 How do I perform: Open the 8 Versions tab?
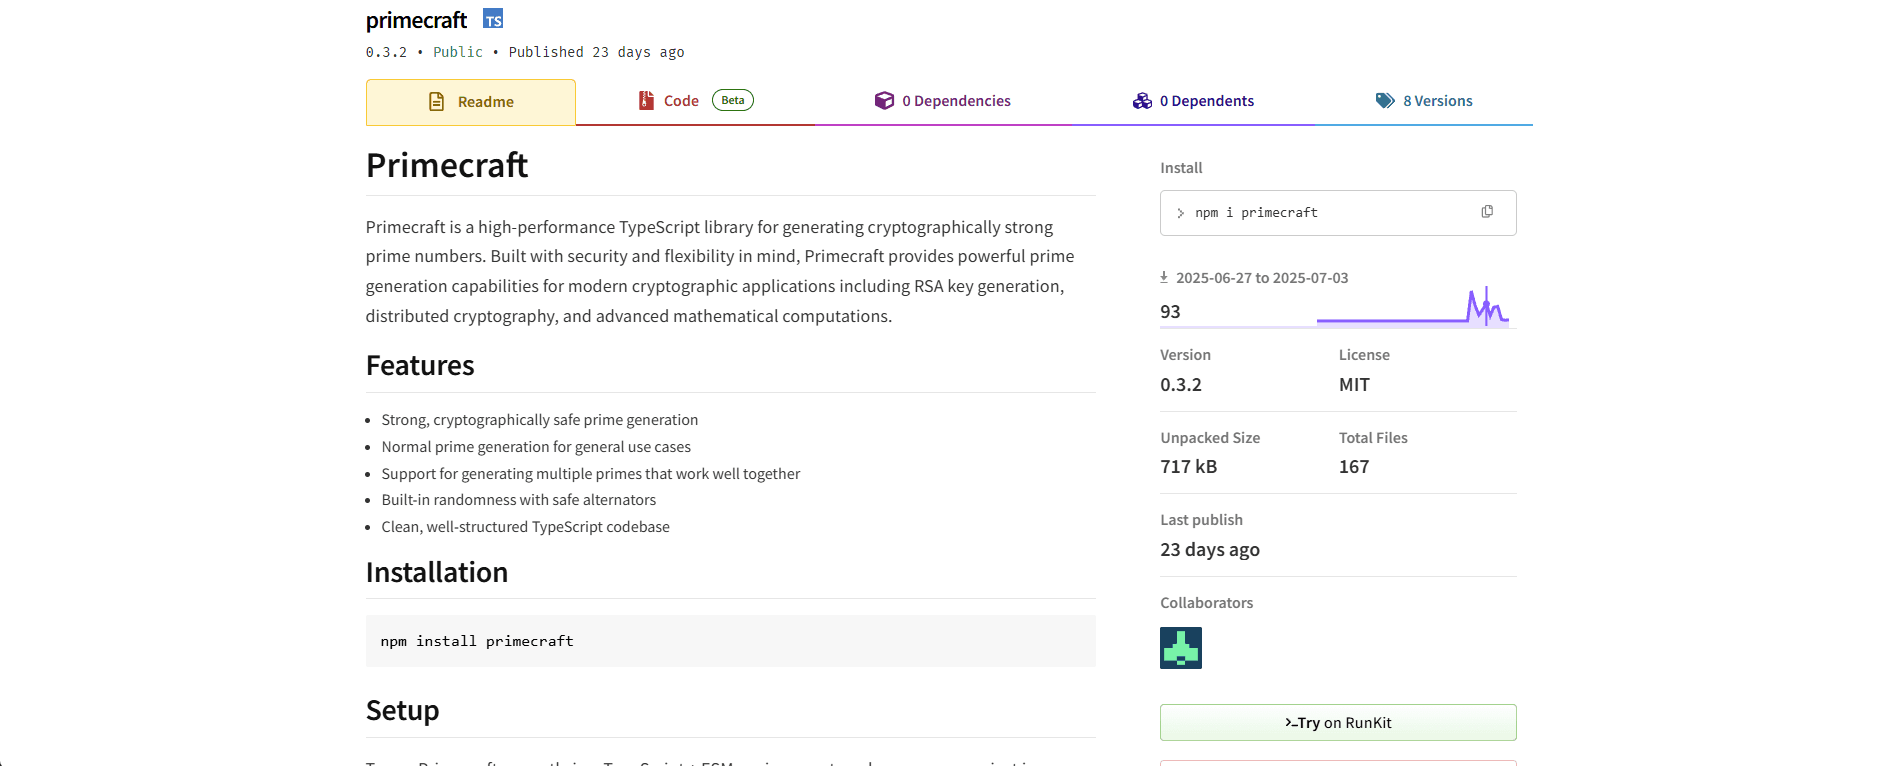1424,101
